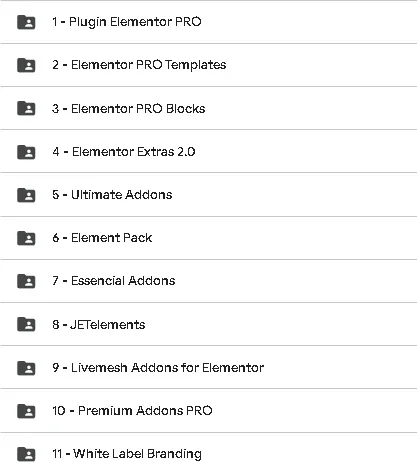This screenshot has height=475, width=417.
Task: Open the '1 - Plugin Elementor PRO' folder name
Action: (127, 22)
